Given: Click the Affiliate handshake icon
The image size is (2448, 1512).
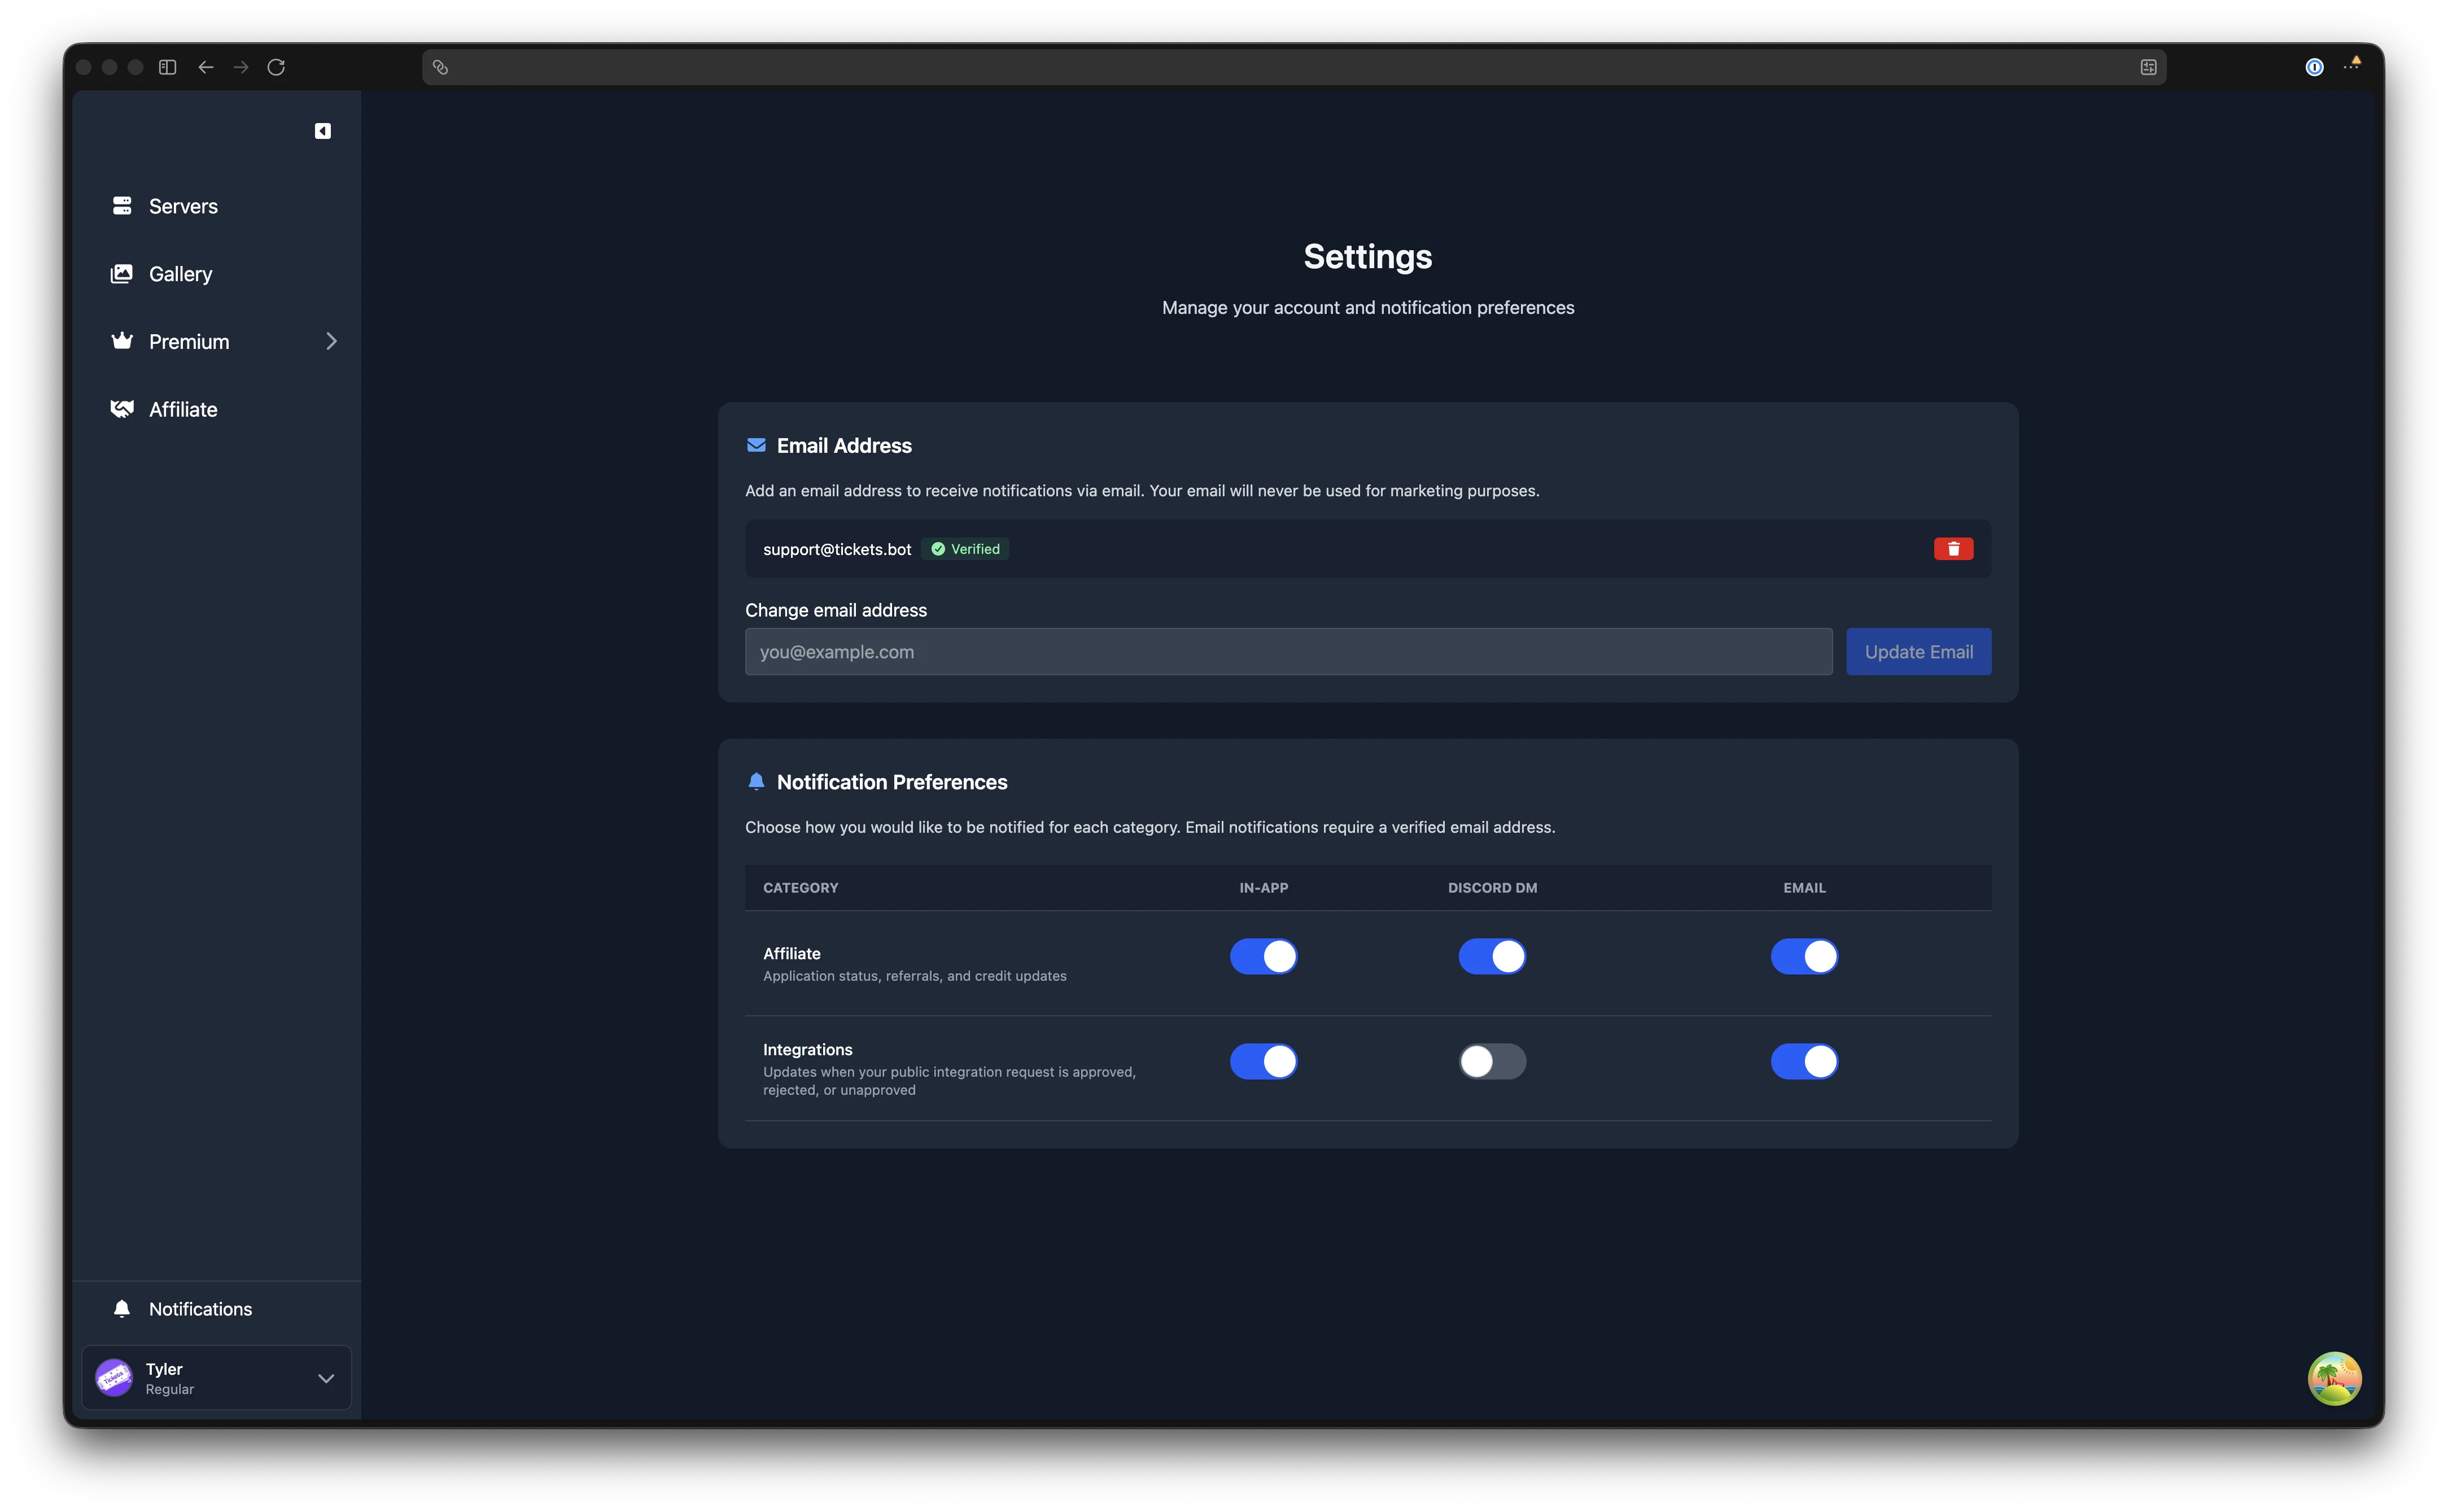Looking at the screenshot, I should point(122,409).
